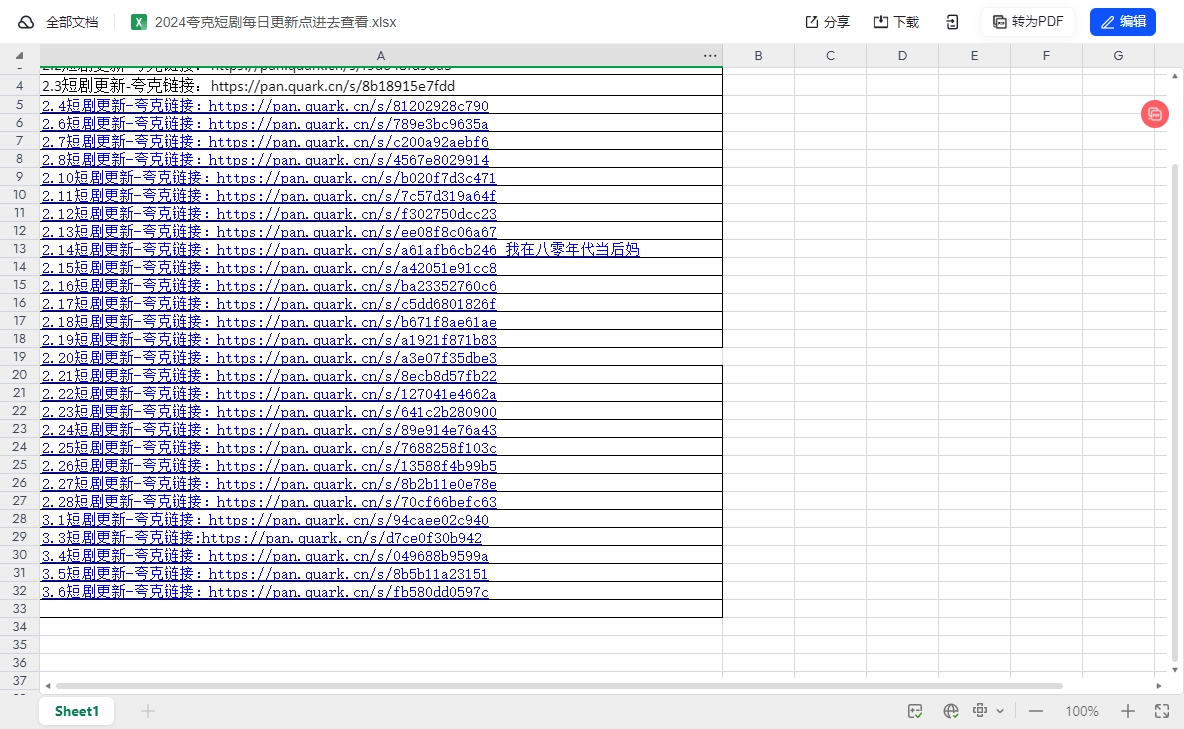The image size is (1184, 729).
Task: Open the 3.3短剧更新 quark link
Action: coord(261,539)
